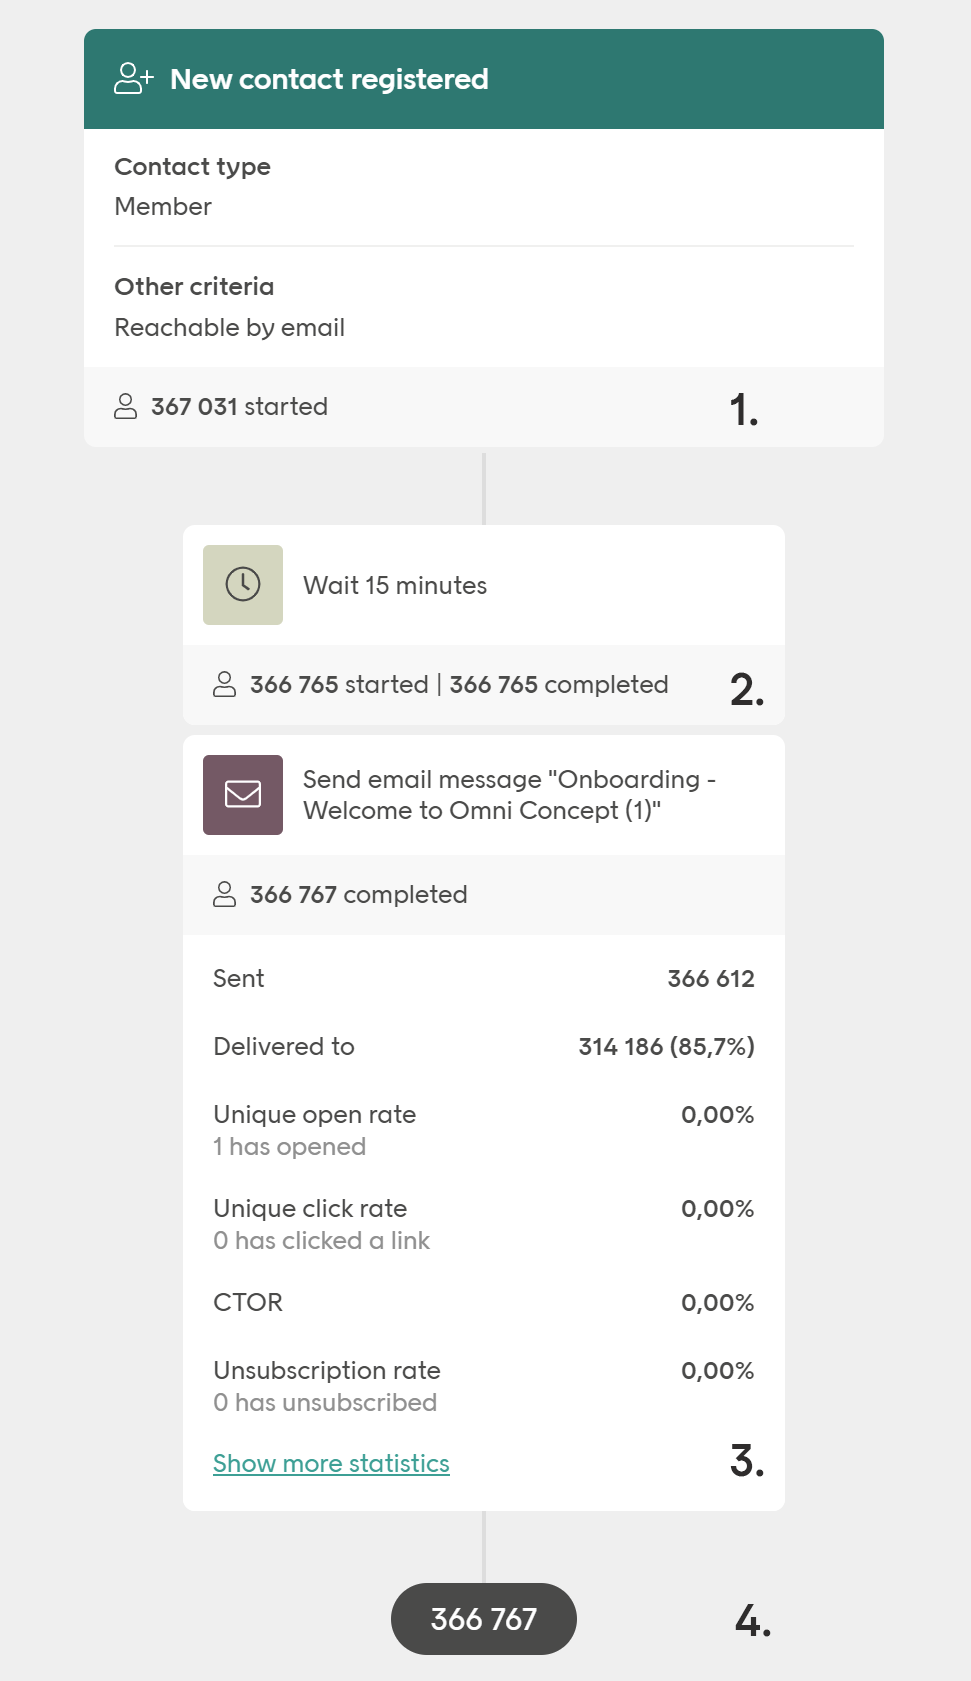971x1681 pixels.
Task: Click the envelope icon for email step
Action: (243, 795)
